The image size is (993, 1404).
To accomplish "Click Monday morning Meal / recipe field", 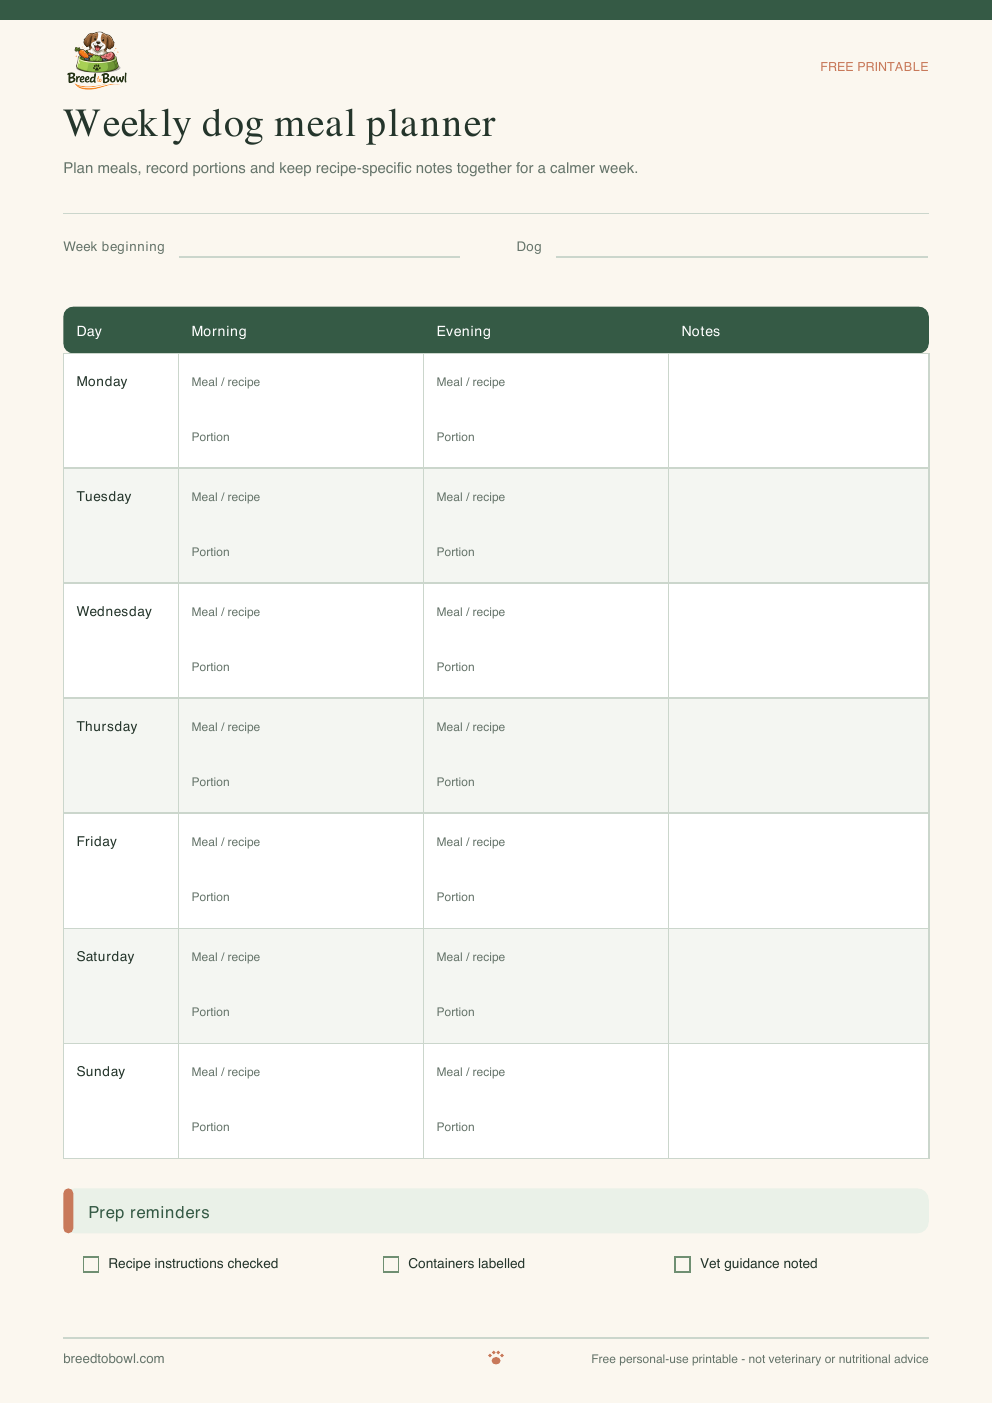I will click(x=226, y=382).
